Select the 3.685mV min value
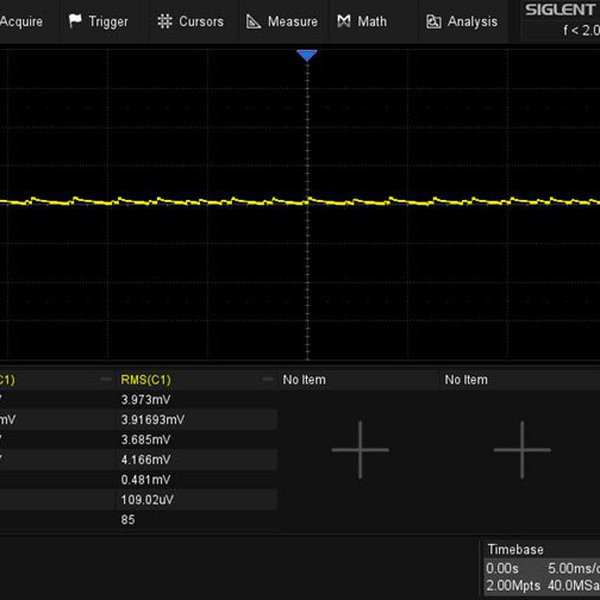 coord(146,439)
